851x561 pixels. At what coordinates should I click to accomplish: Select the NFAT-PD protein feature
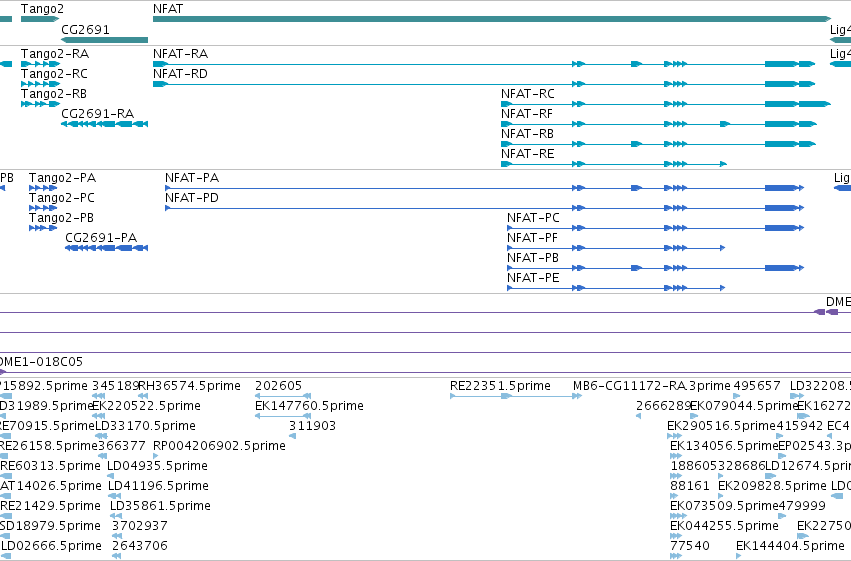pos(484,208)
